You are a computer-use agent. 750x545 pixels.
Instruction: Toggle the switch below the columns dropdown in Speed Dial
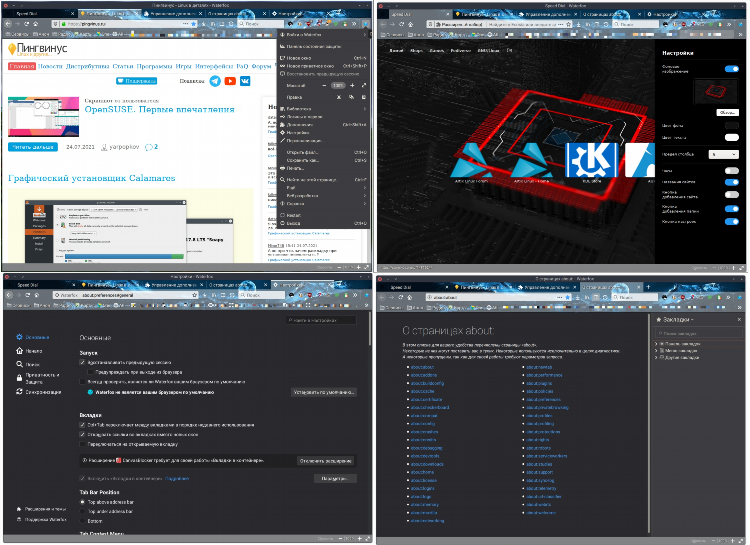point(731,170)
